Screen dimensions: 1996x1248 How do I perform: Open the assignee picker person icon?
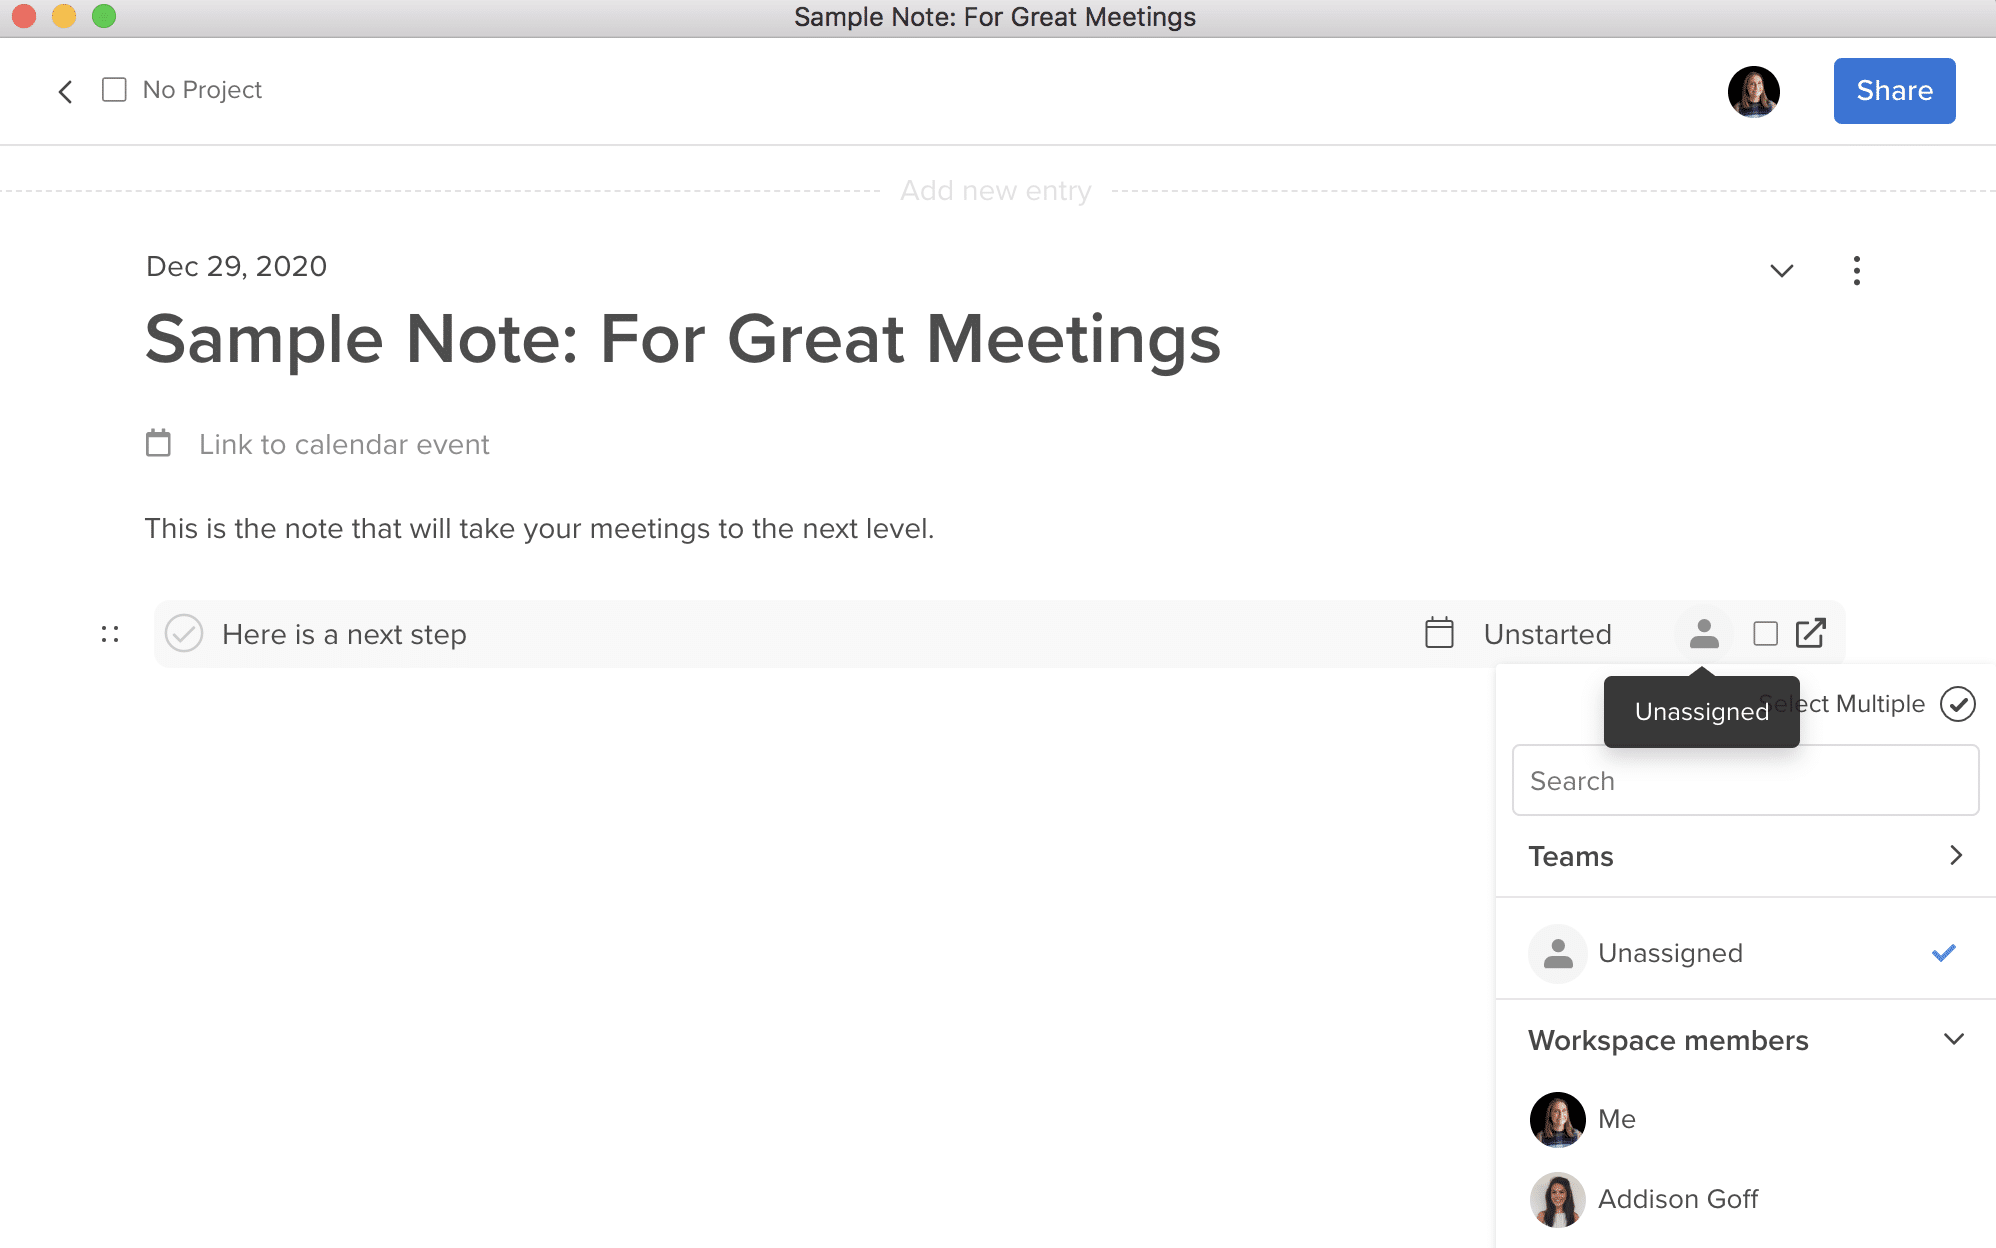click(1703, 633)
